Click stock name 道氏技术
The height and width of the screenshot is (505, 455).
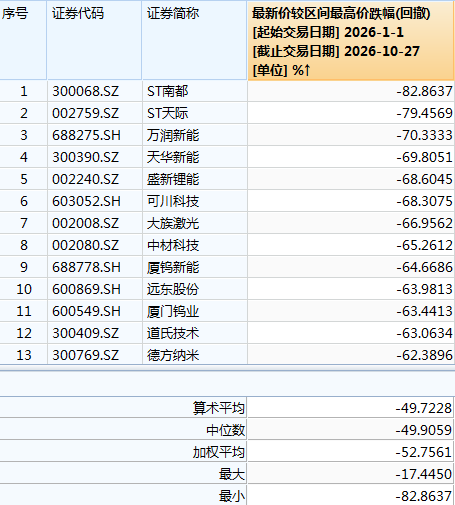173,333
